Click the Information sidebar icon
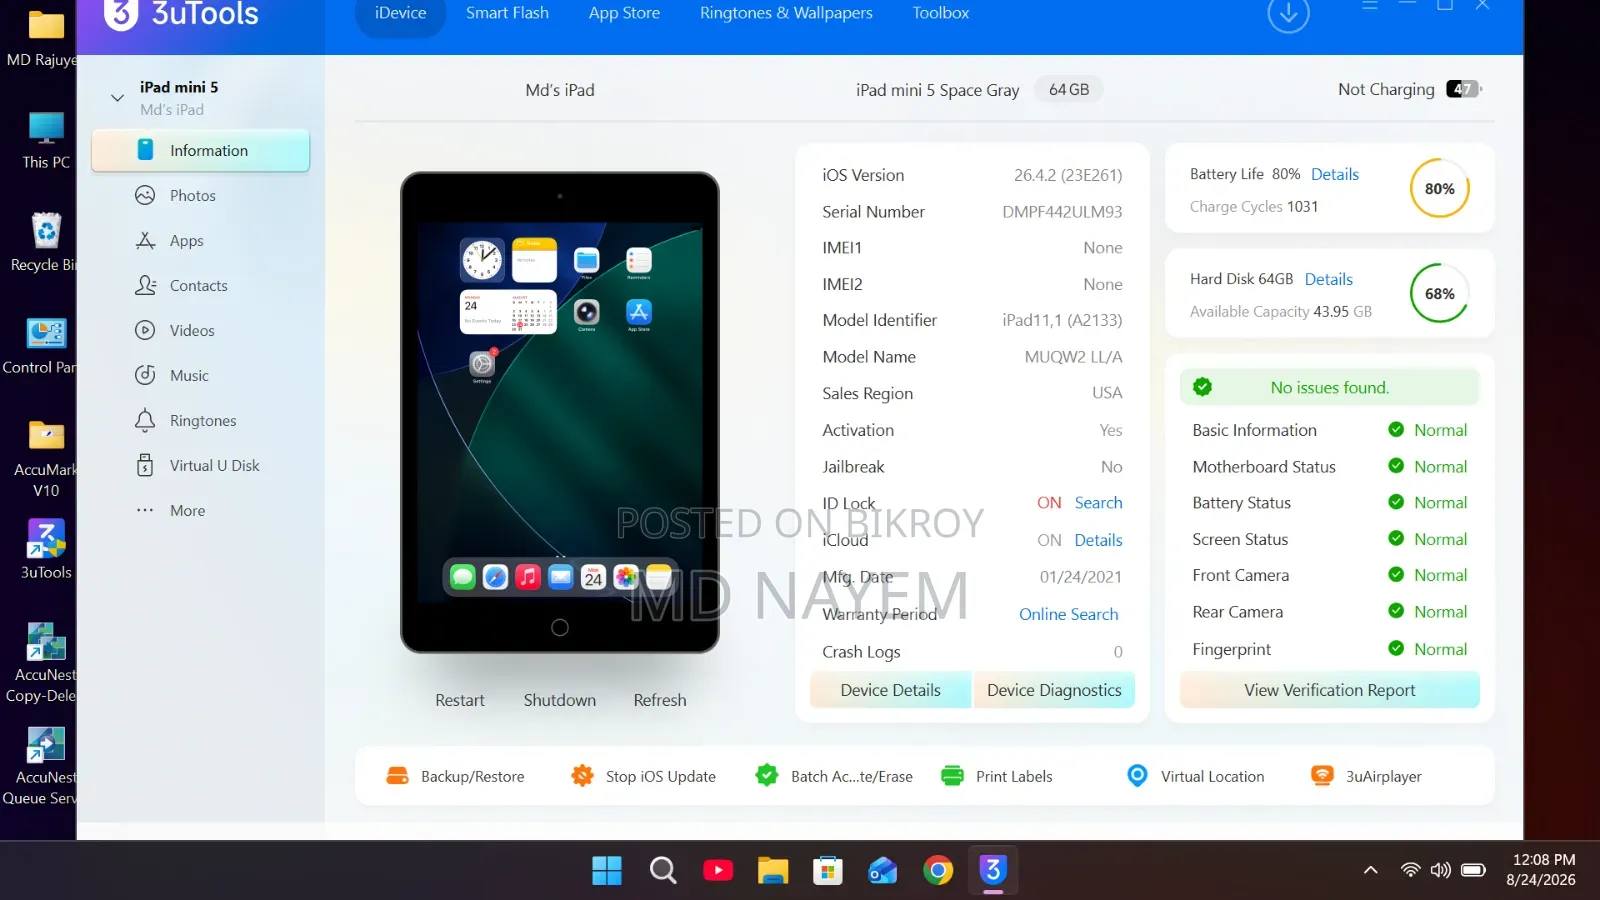1600x900 pixels. (145, 150)
